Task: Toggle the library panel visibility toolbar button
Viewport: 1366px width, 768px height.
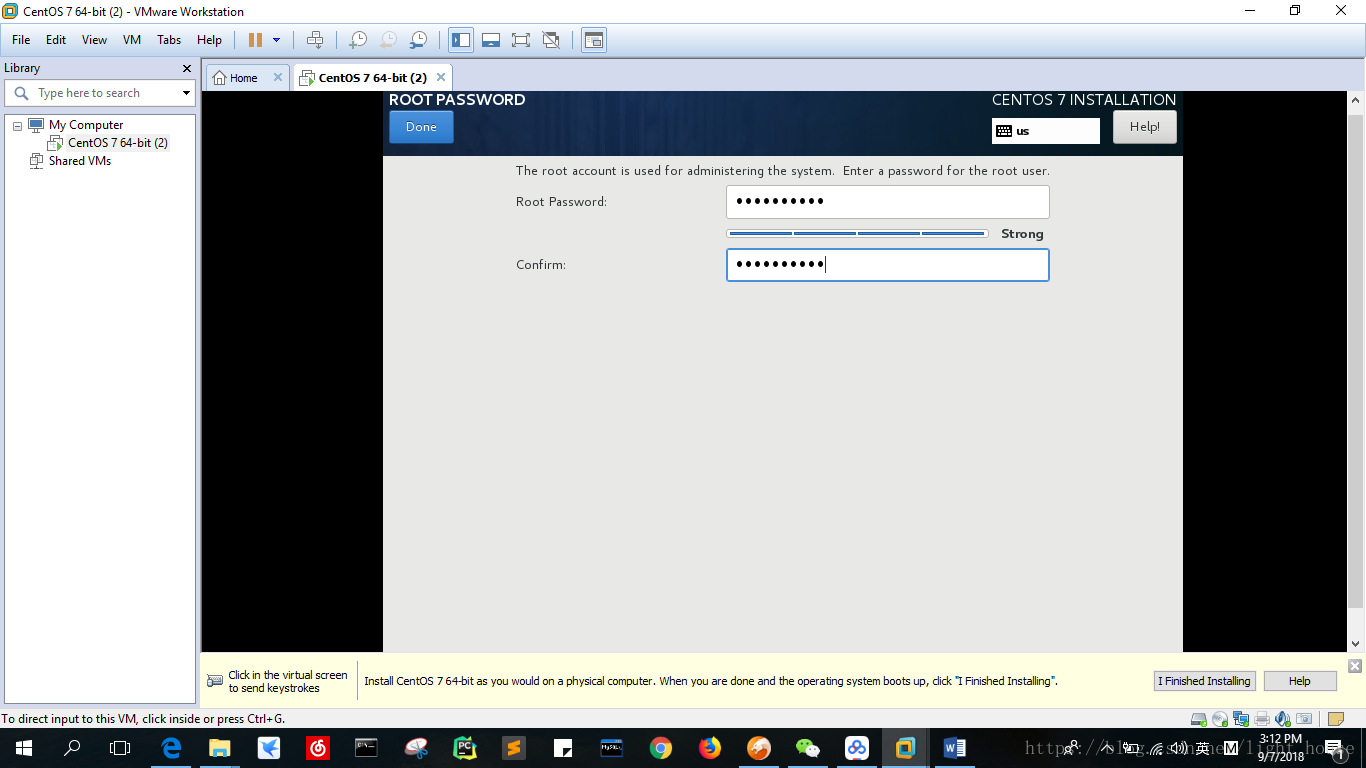Action: (461, 40)
